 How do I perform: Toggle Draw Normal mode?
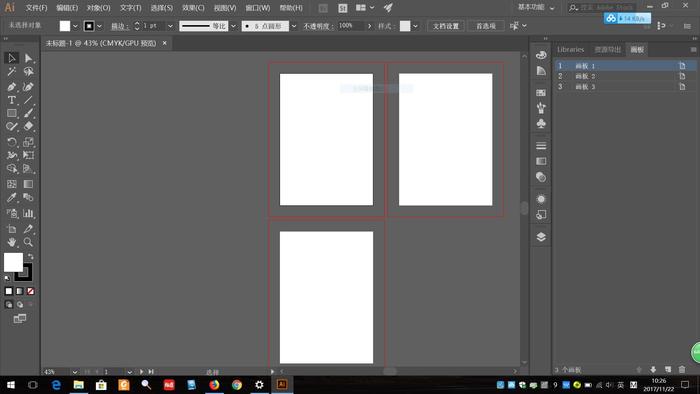[x=8, y=305]
